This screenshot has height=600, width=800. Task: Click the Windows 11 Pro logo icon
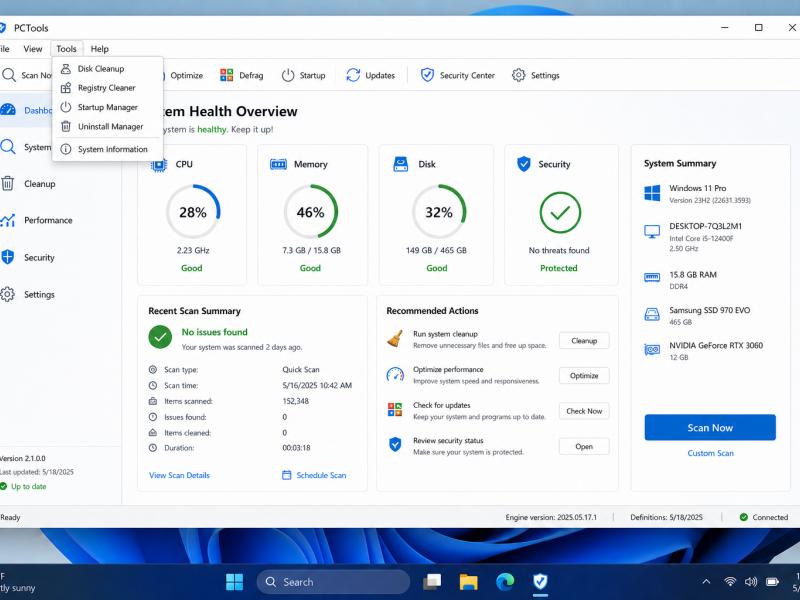pos(652,193)
